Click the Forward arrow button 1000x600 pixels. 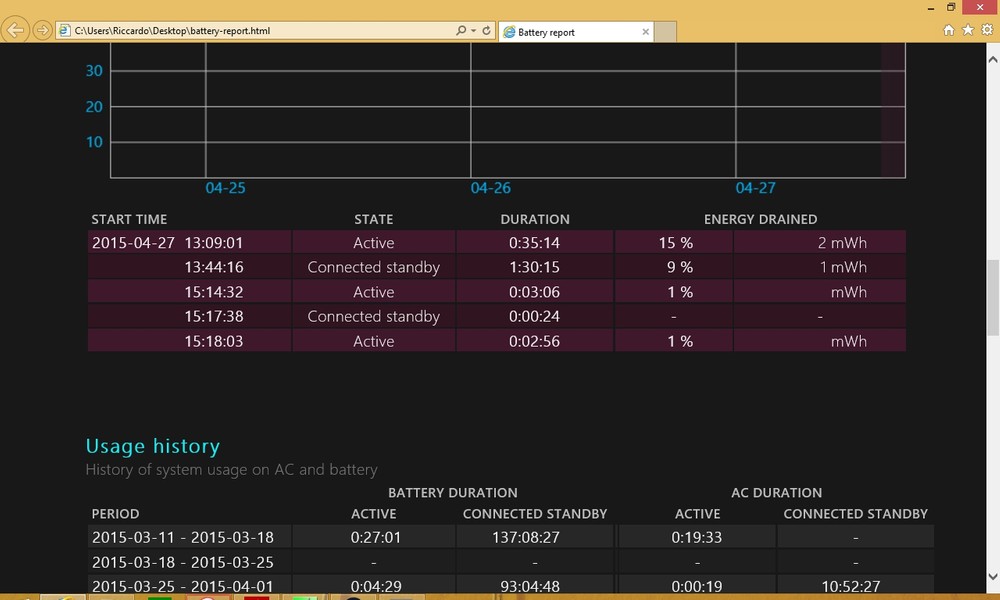[42, 30]
